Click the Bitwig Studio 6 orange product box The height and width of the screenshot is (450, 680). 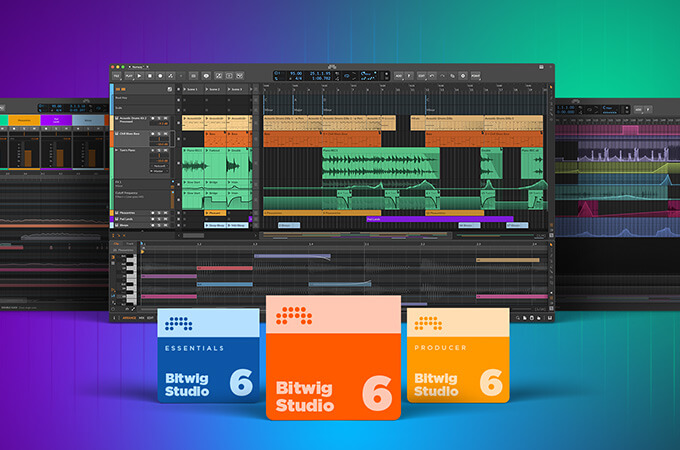(333, 358)
